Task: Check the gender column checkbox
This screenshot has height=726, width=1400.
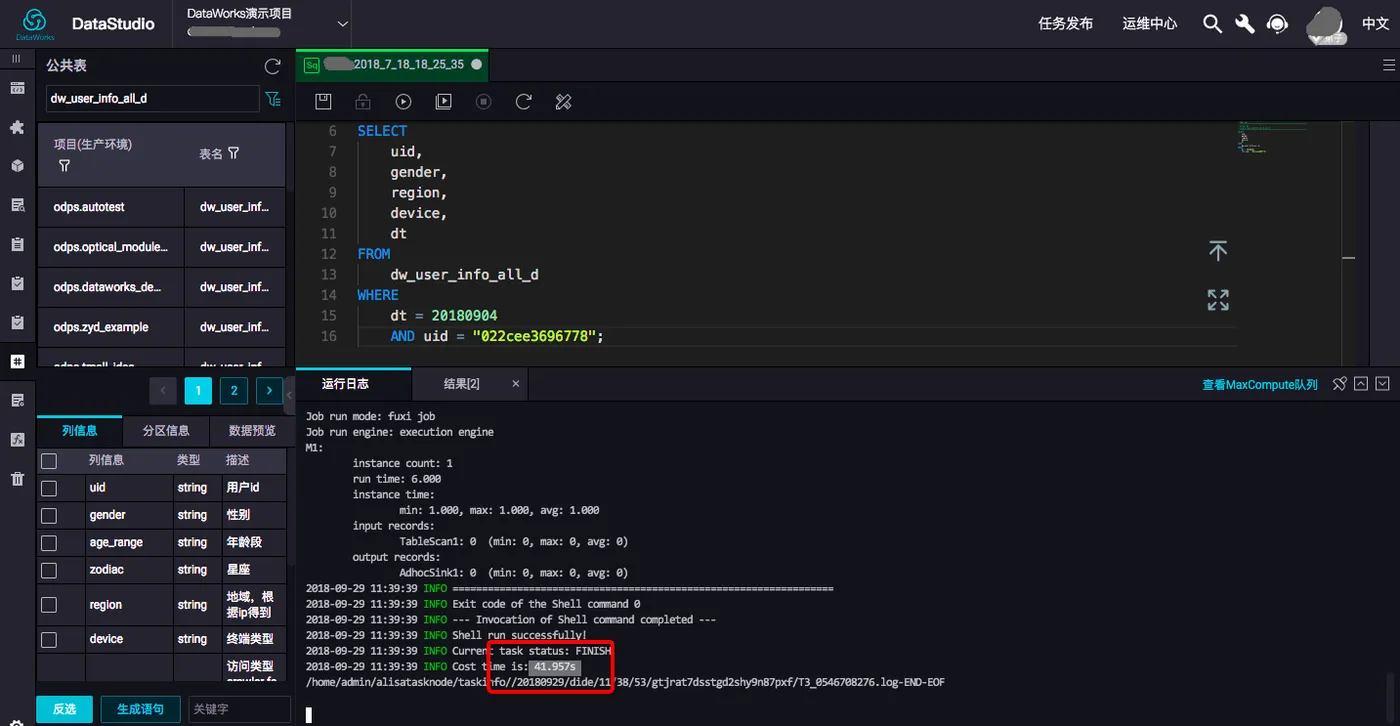Action: [x=49, y=515]
